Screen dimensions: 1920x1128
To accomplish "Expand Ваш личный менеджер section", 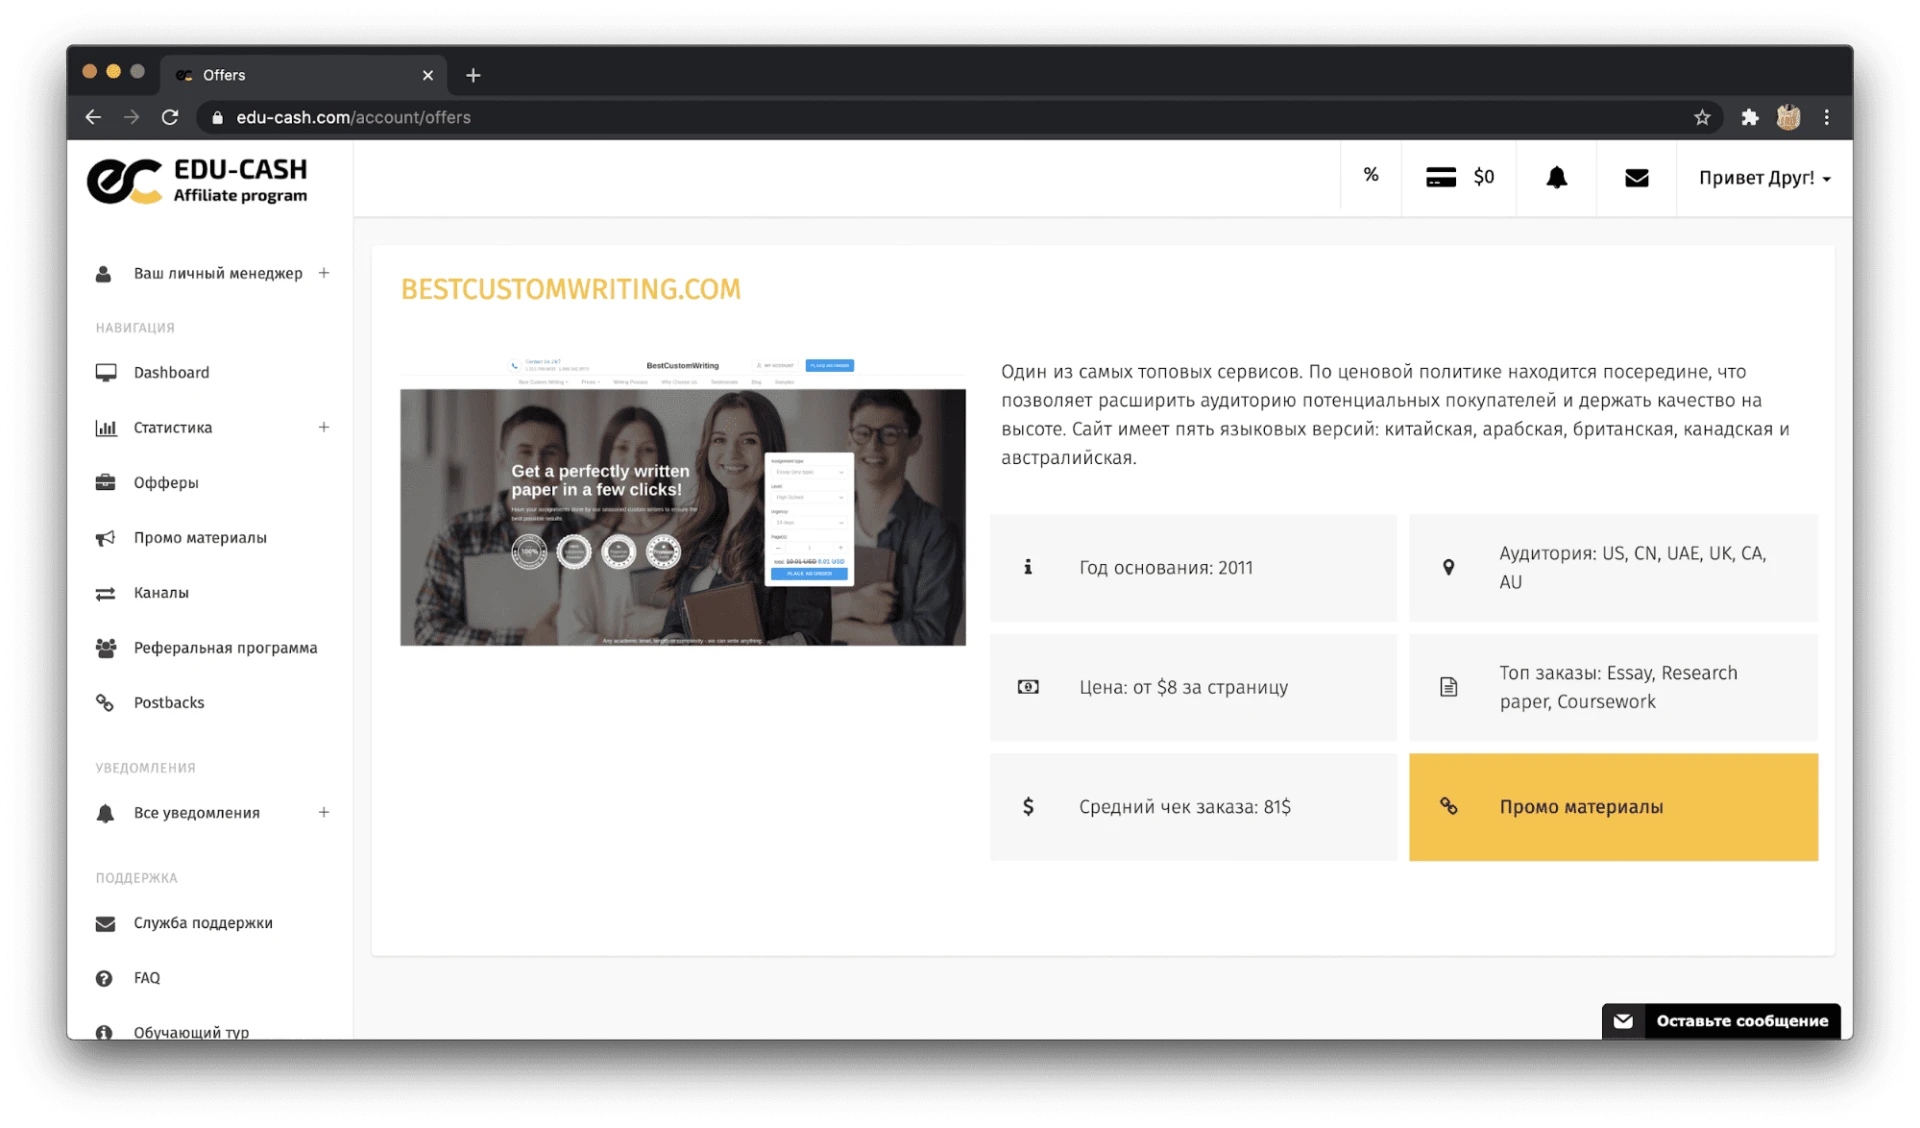I will [324, 273].
